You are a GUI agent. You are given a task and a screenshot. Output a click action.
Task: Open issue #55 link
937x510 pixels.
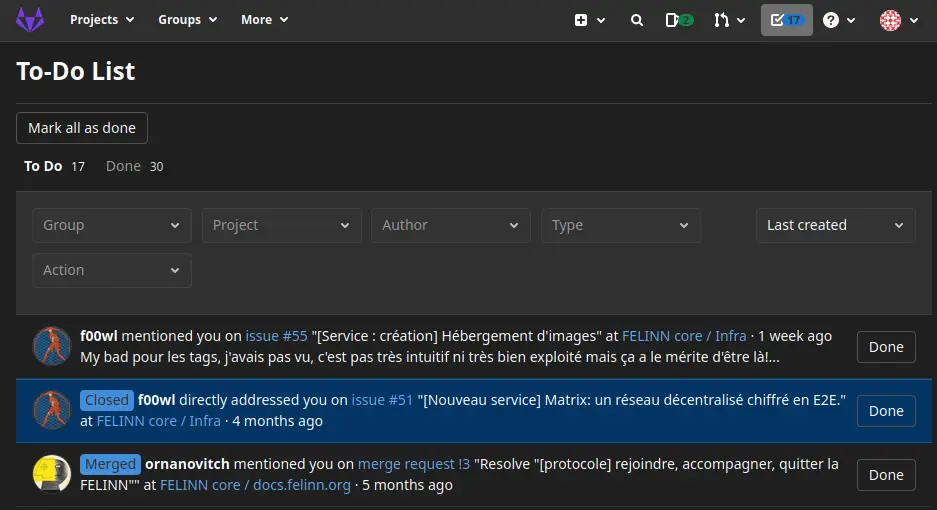tap(276, 336)
